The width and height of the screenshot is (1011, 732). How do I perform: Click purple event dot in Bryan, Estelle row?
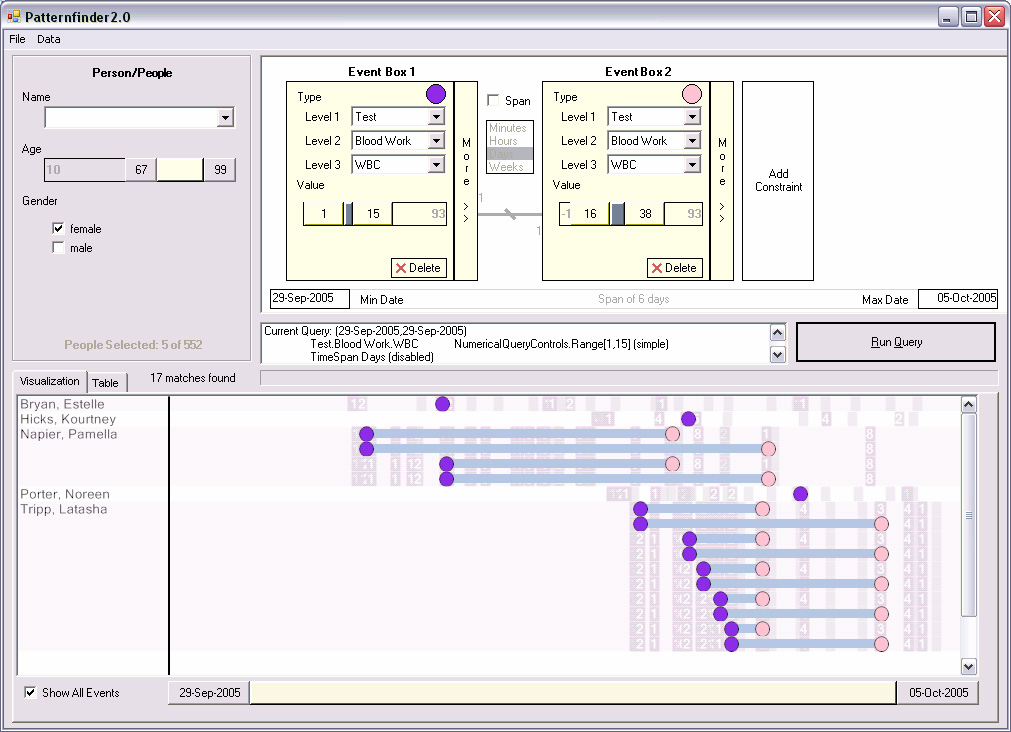(x=442, y=404)
